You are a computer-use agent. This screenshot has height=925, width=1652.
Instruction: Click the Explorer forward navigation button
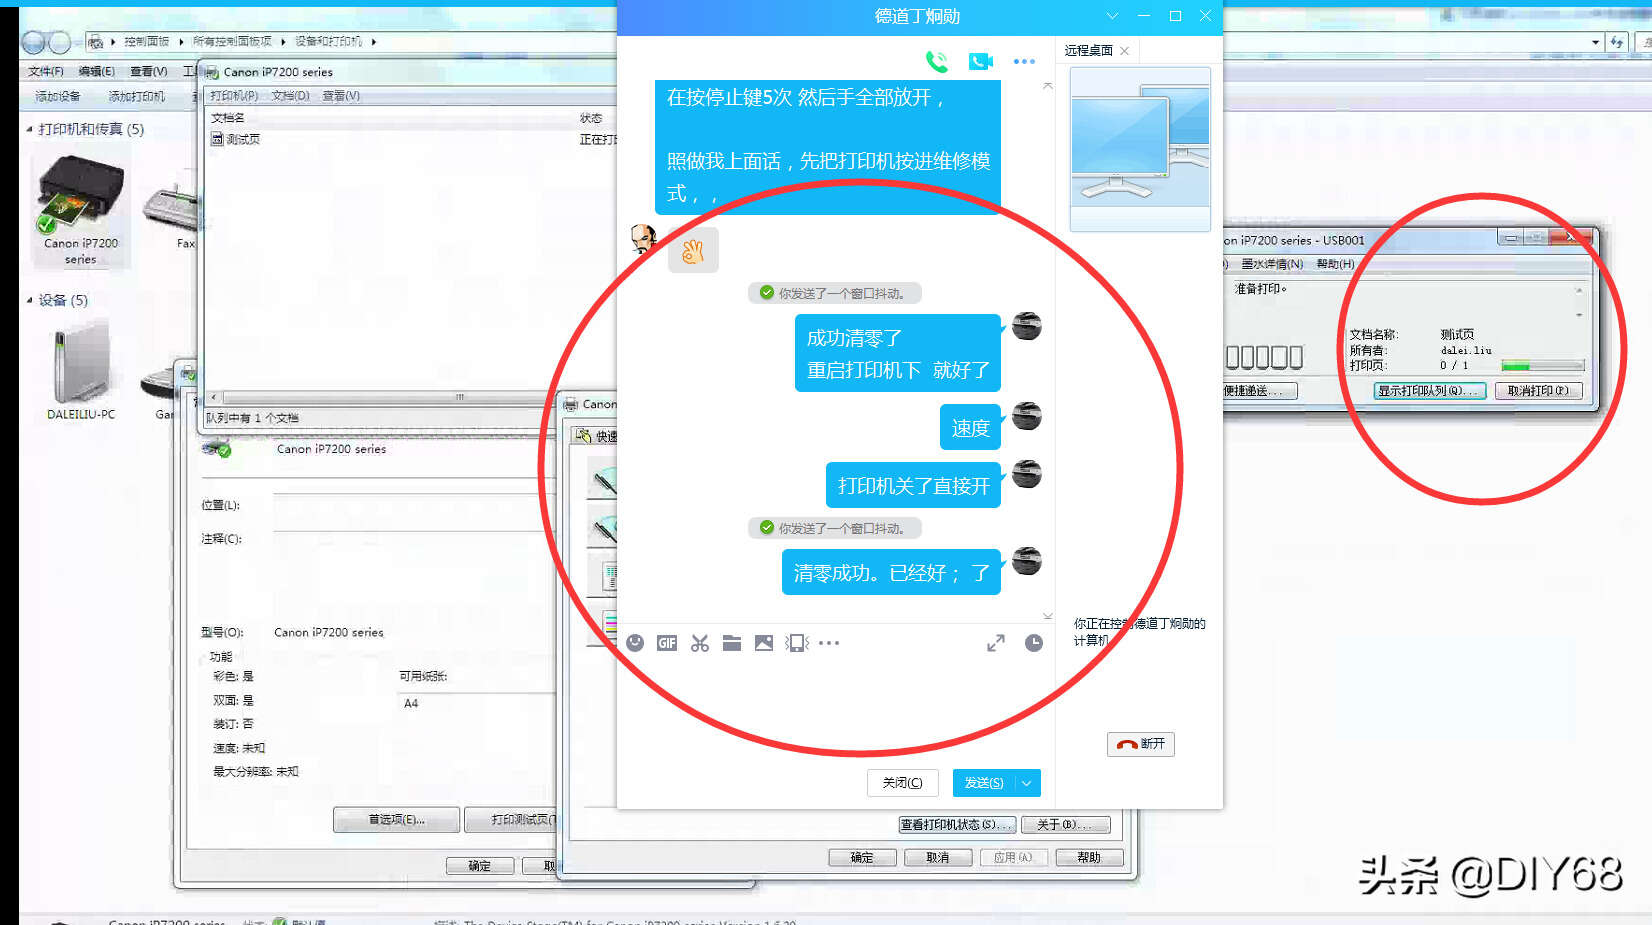point(60,42)
